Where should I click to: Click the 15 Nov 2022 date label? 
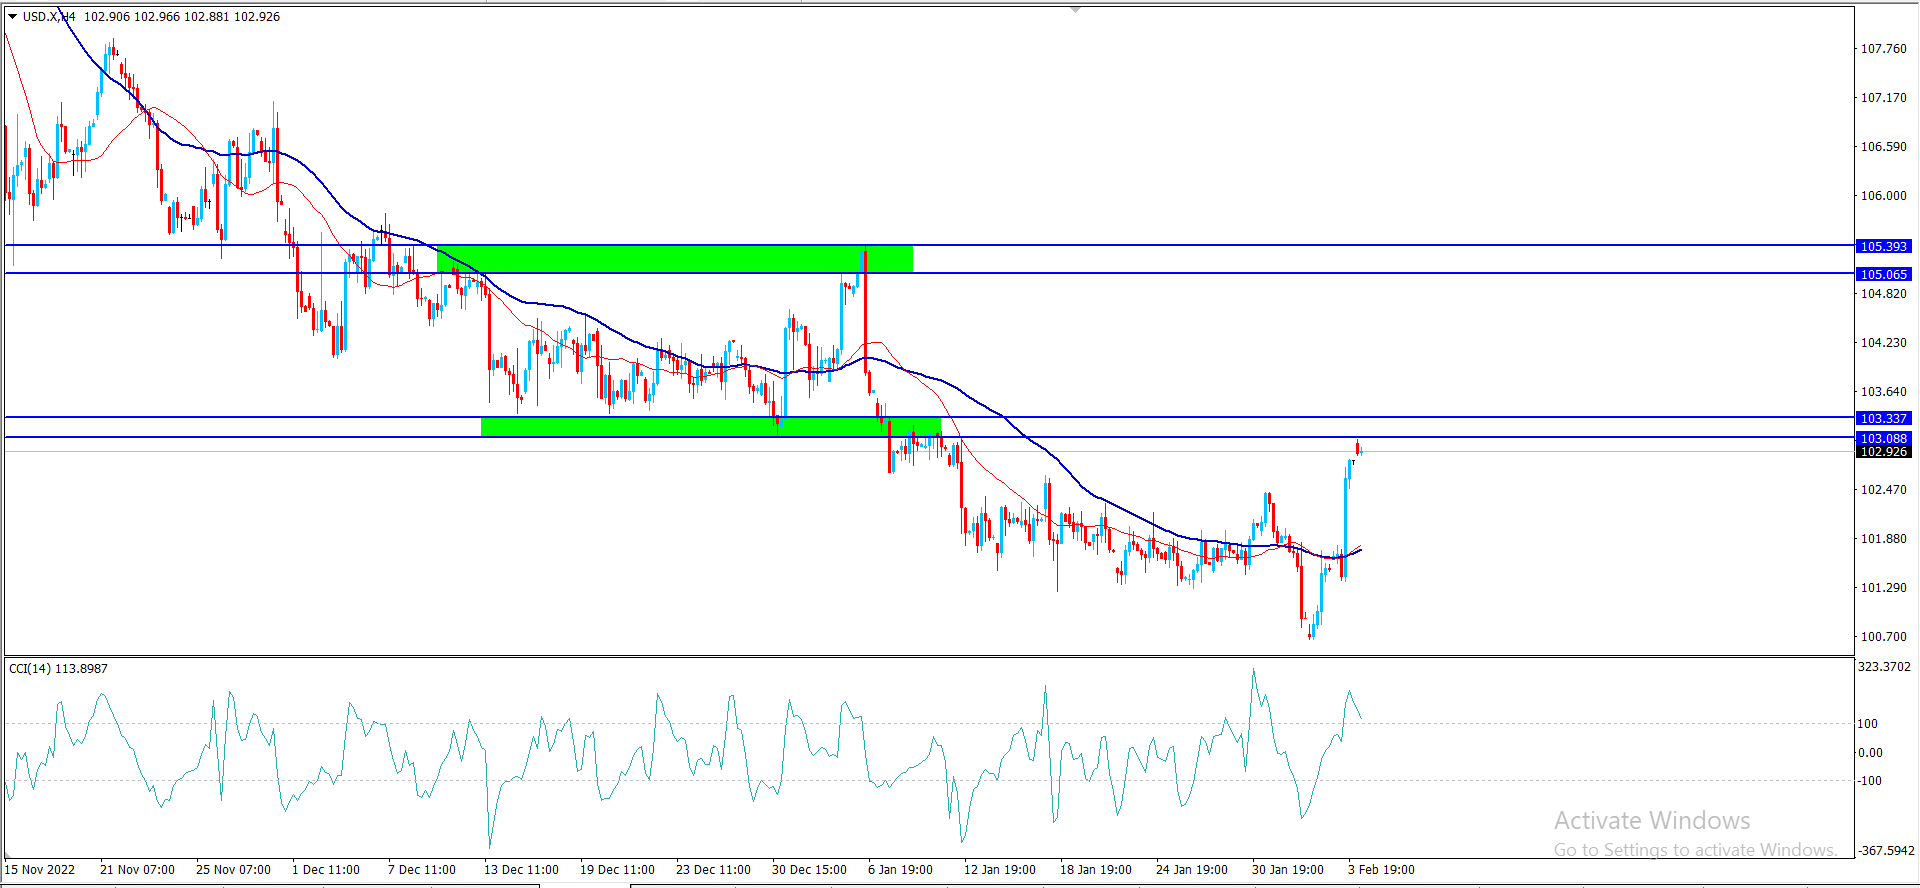[x=40, y=869]
